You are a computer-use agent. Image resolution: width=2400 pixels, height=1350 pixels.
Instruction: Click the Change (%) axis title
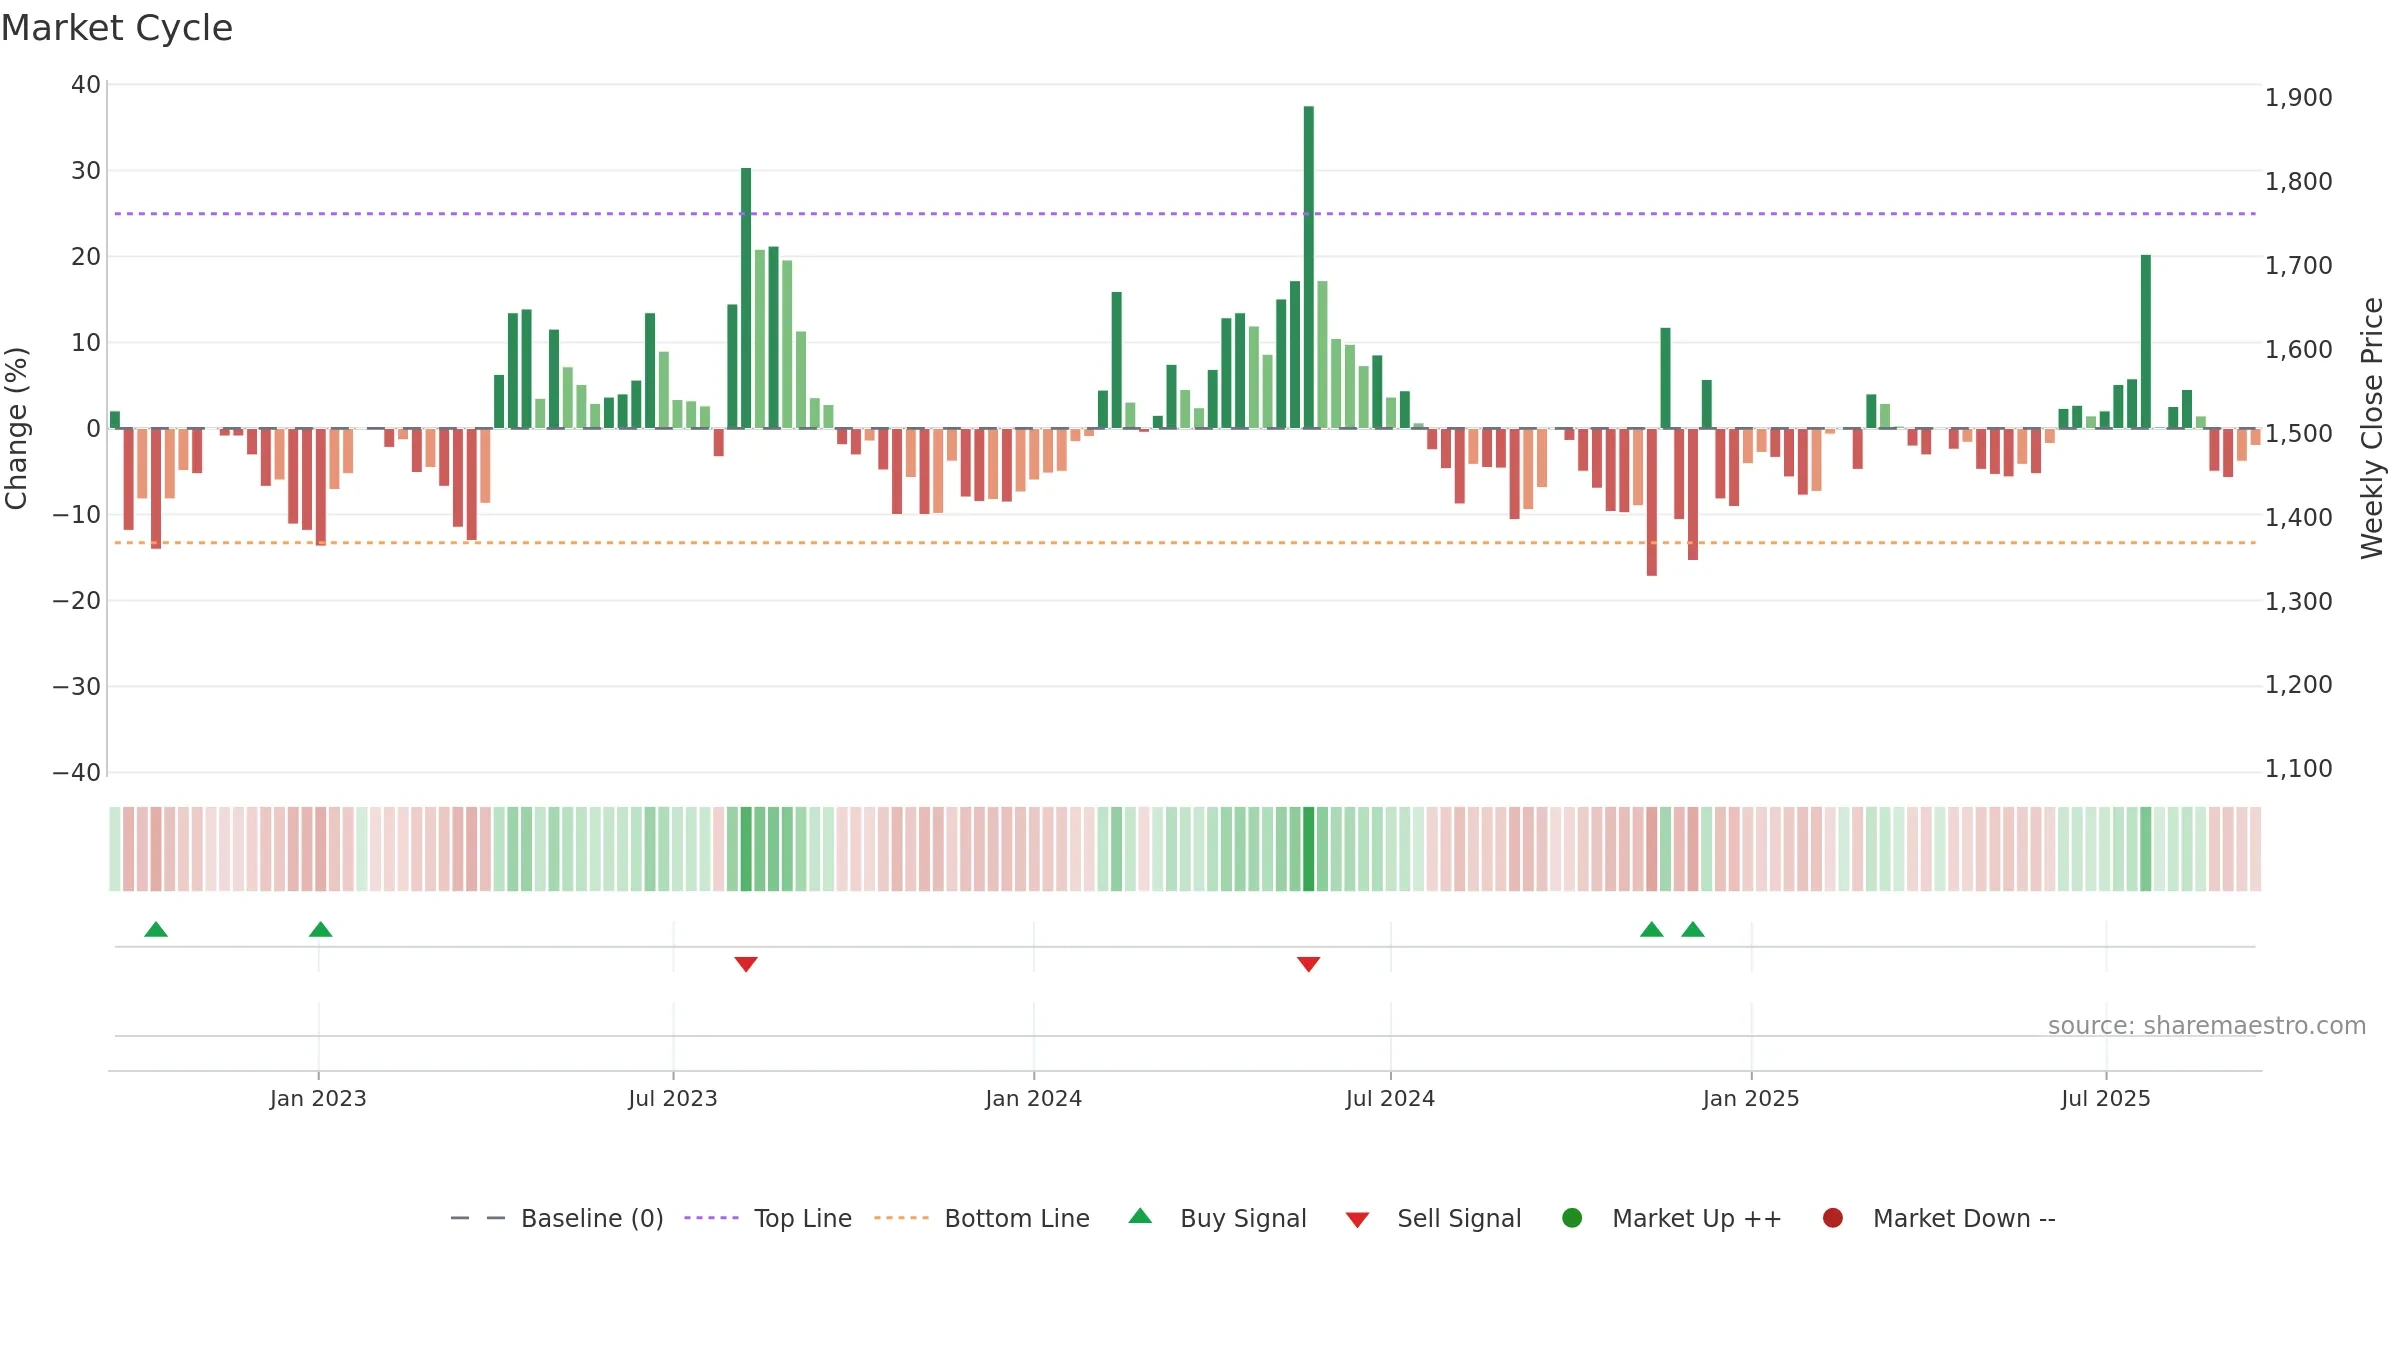[16, 428]
